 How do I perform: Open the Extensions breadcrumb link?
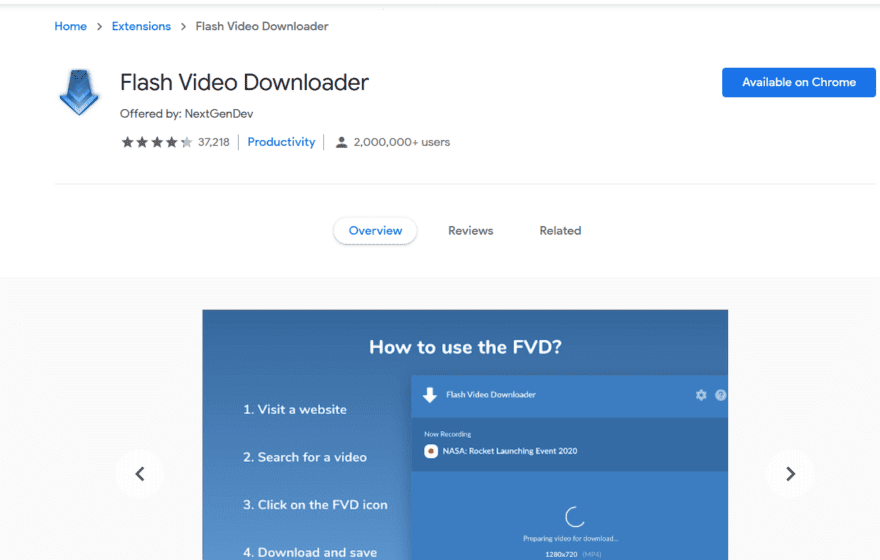[x=141, y=26]
